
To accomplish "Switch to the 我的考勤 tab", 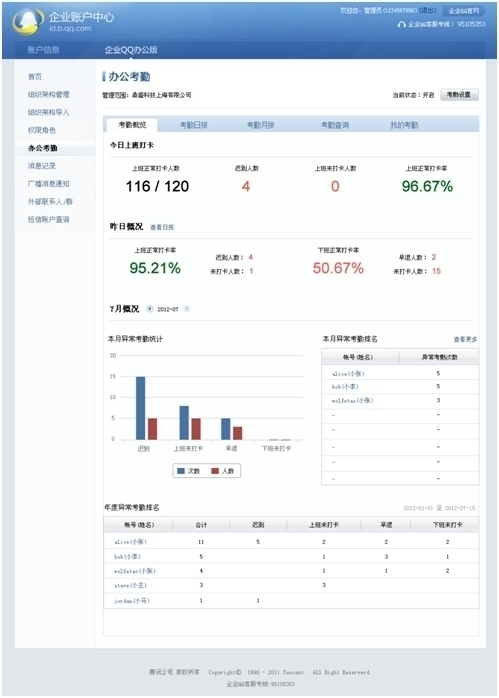I will point(404,125).
